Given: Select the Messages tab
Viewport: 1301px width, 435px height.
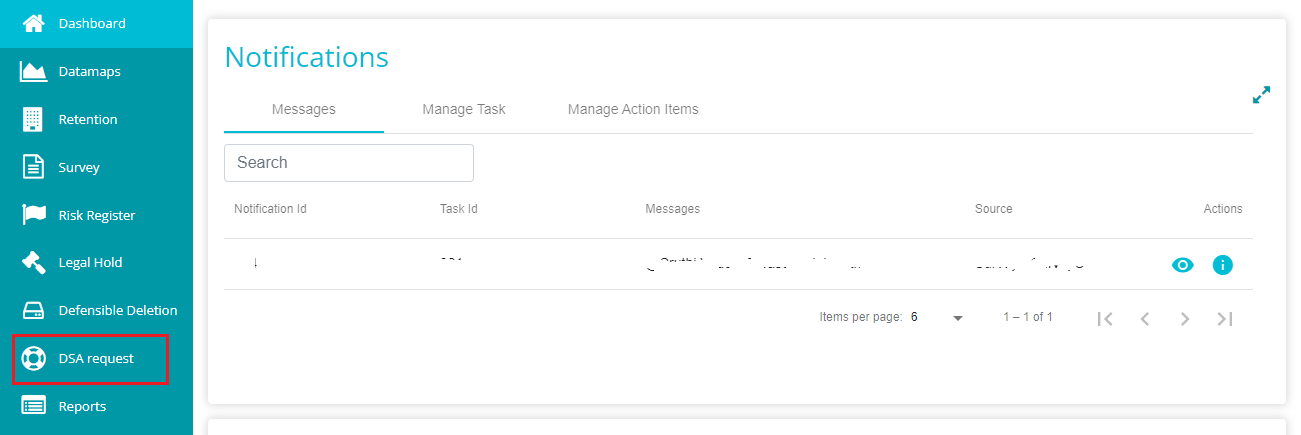Looking at the screenshot, I should click(304, 109).
